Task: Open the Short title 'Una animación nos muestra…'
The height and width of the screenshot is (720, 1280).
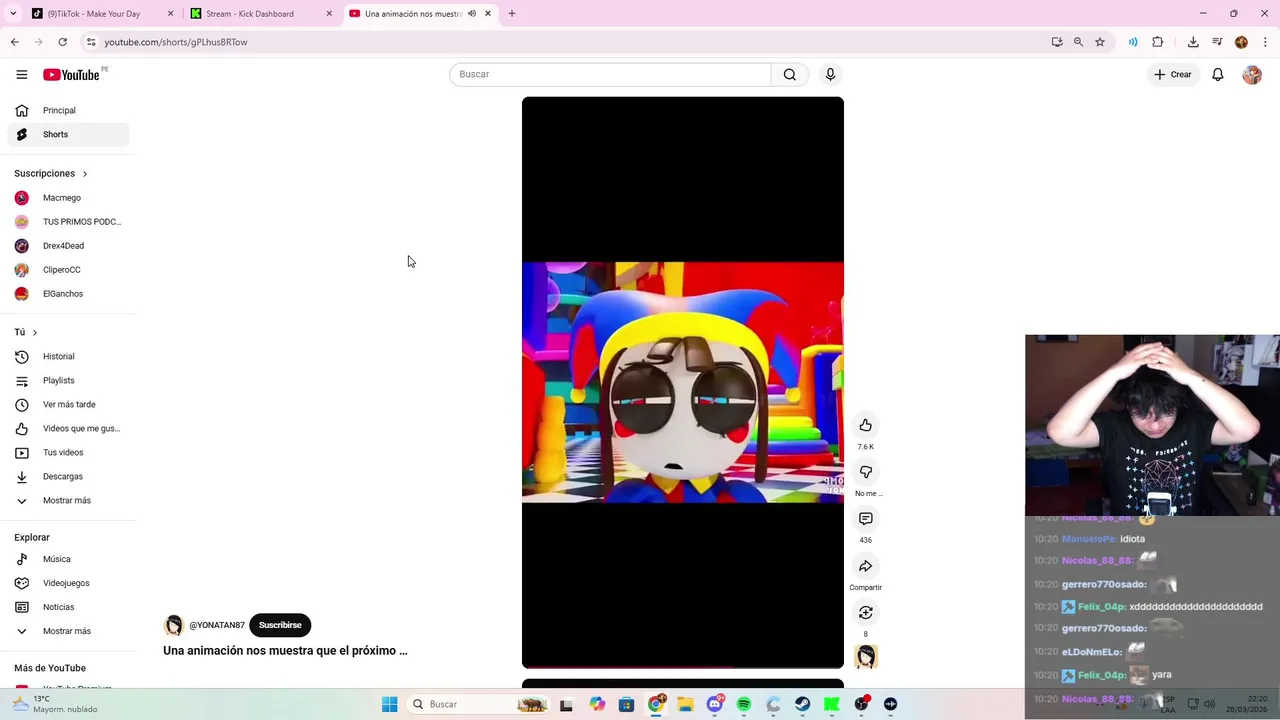Action: pyautogui.click(x=285, y=650)
